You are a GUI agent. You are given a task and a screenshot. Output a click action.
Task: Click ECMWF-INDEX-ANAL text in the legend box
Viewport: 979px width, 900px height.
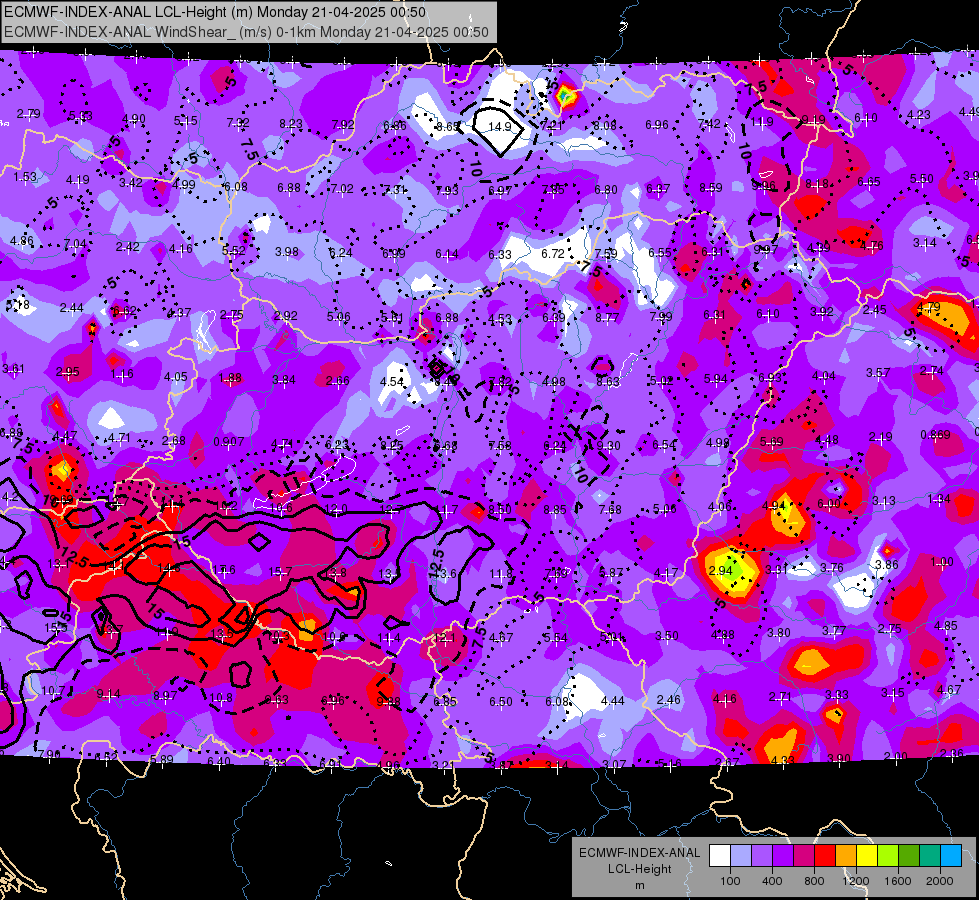point(639,853)
